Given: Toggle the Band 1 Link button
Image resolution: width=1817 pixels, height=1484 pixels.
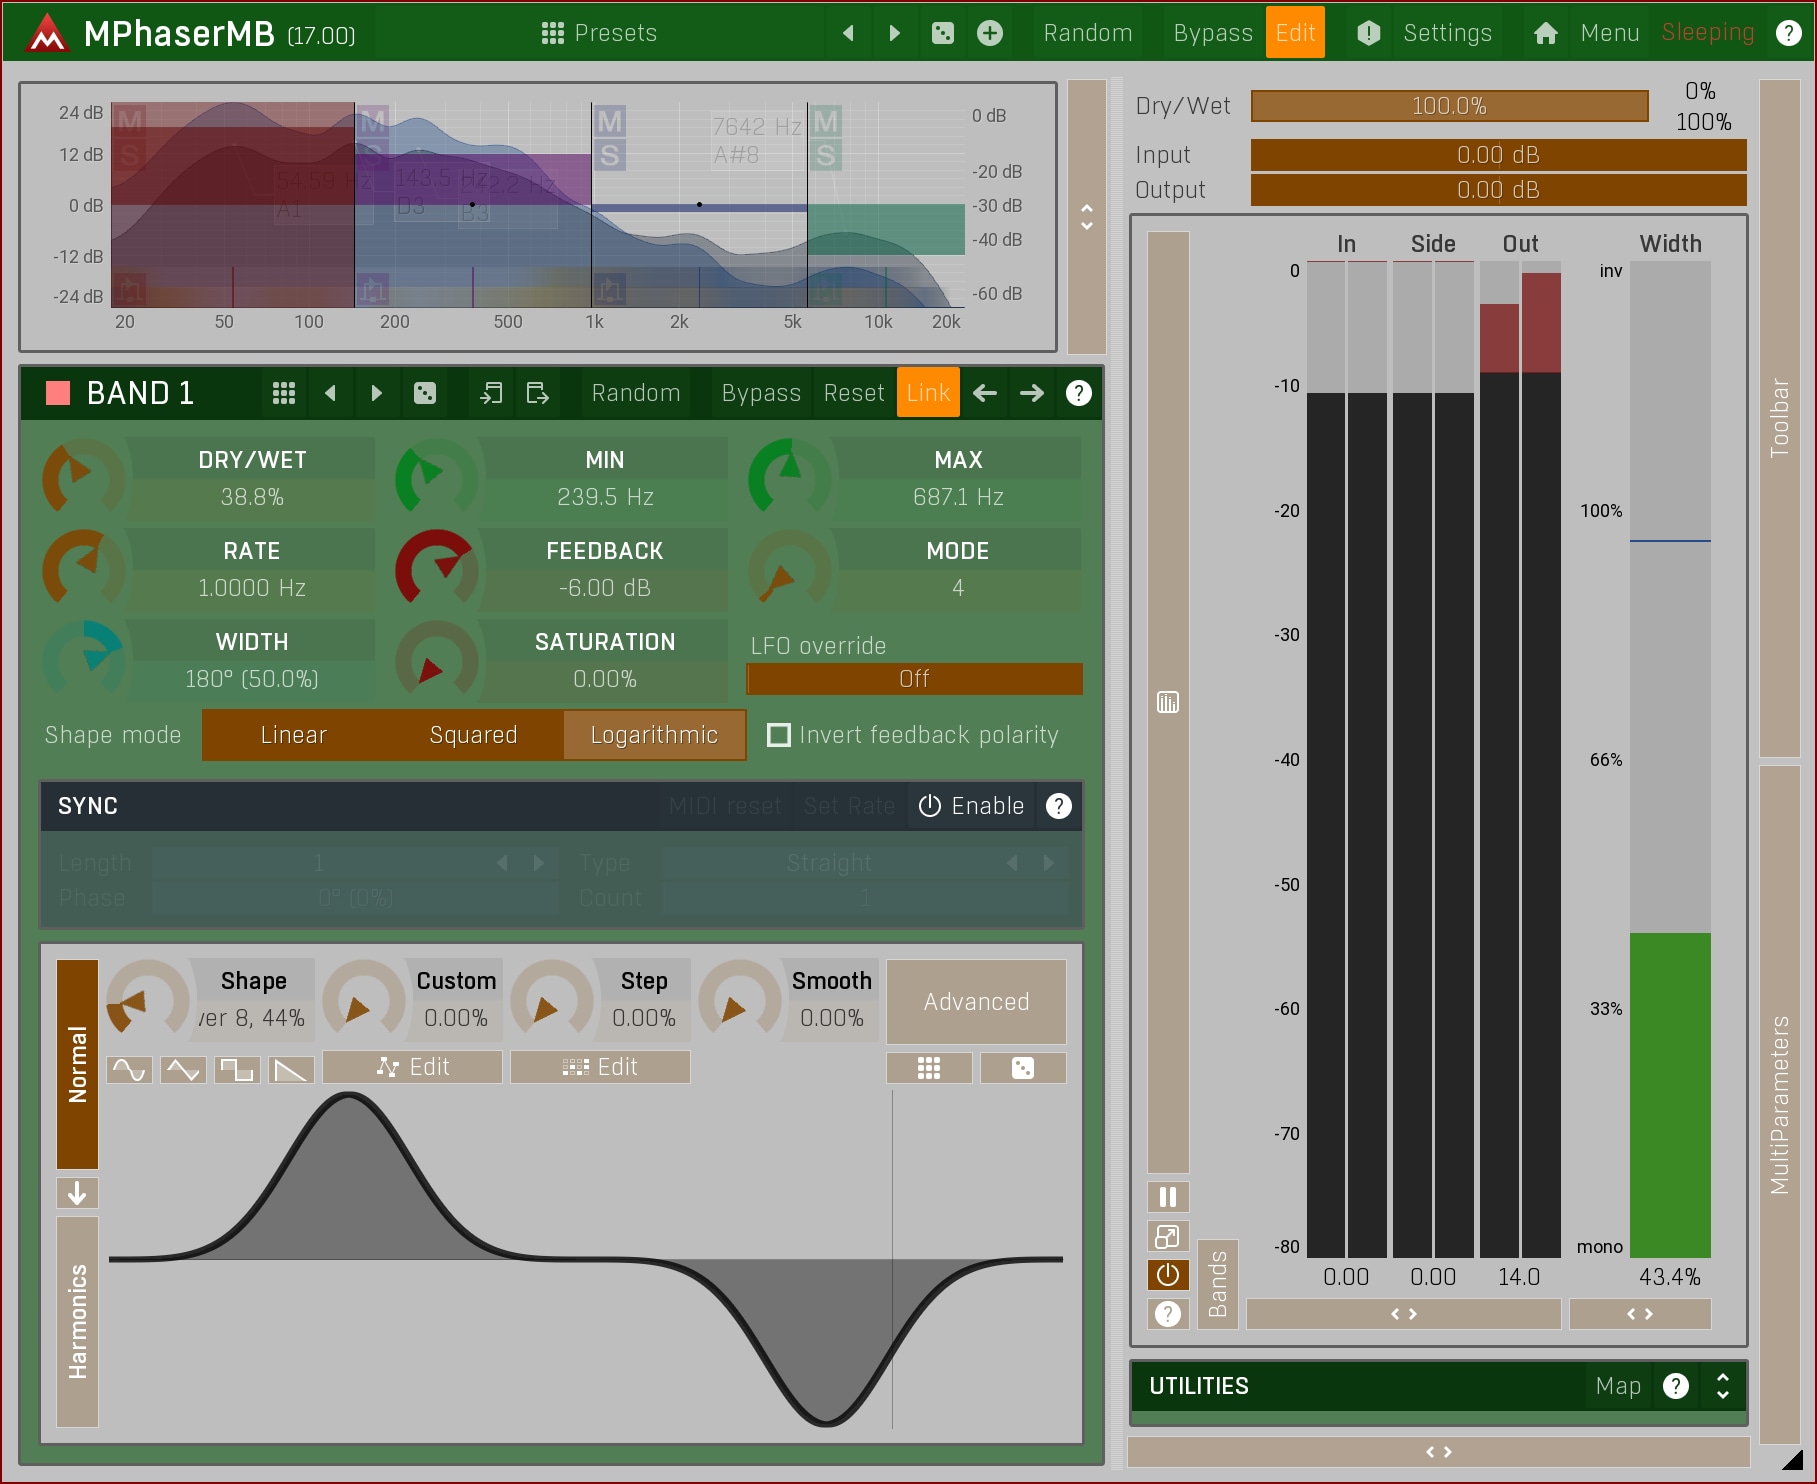Looking at the screenshot, I should [x=928, y=393].
